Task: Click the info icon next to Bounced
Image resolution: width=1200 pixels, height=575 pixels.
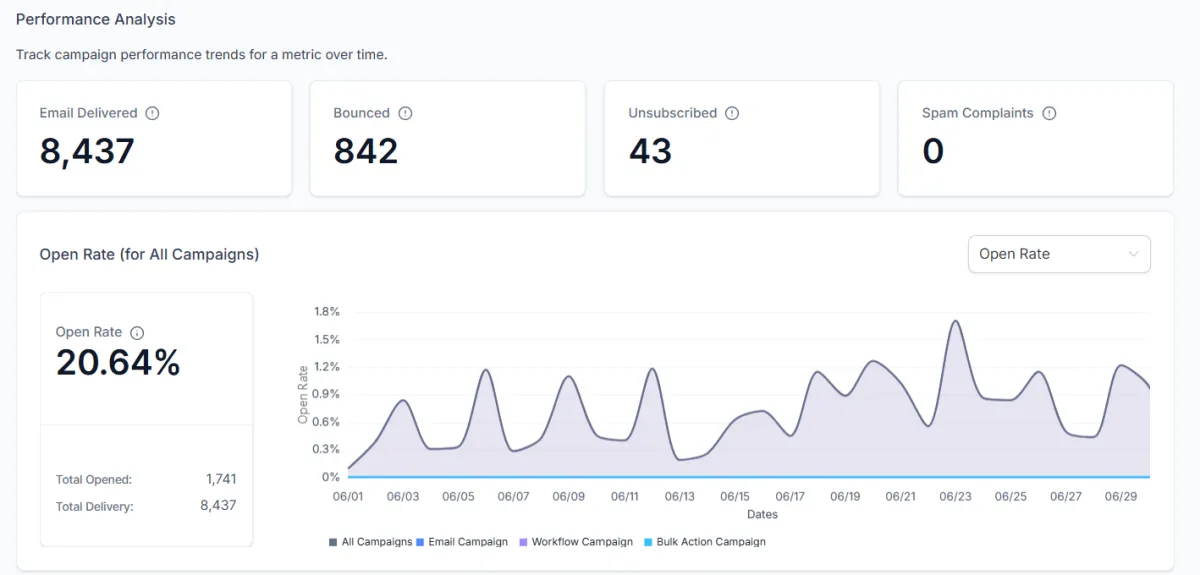Action: point(405,113)
